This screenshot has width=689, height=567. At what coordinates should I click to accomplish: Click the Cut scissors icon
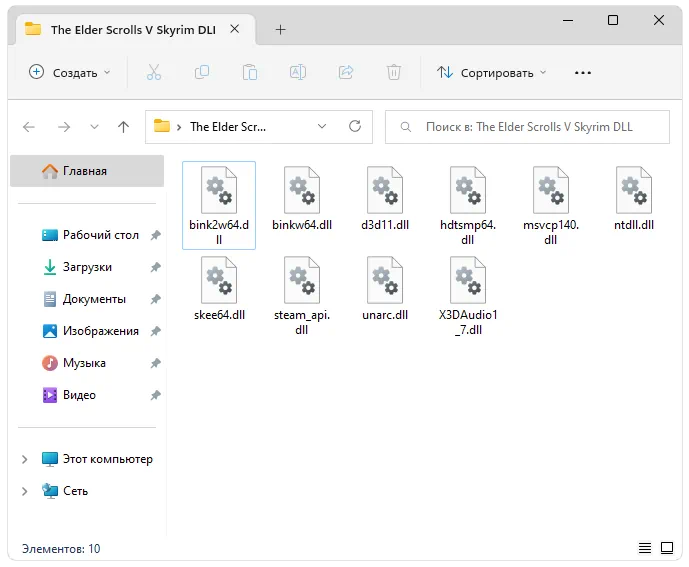153,72
